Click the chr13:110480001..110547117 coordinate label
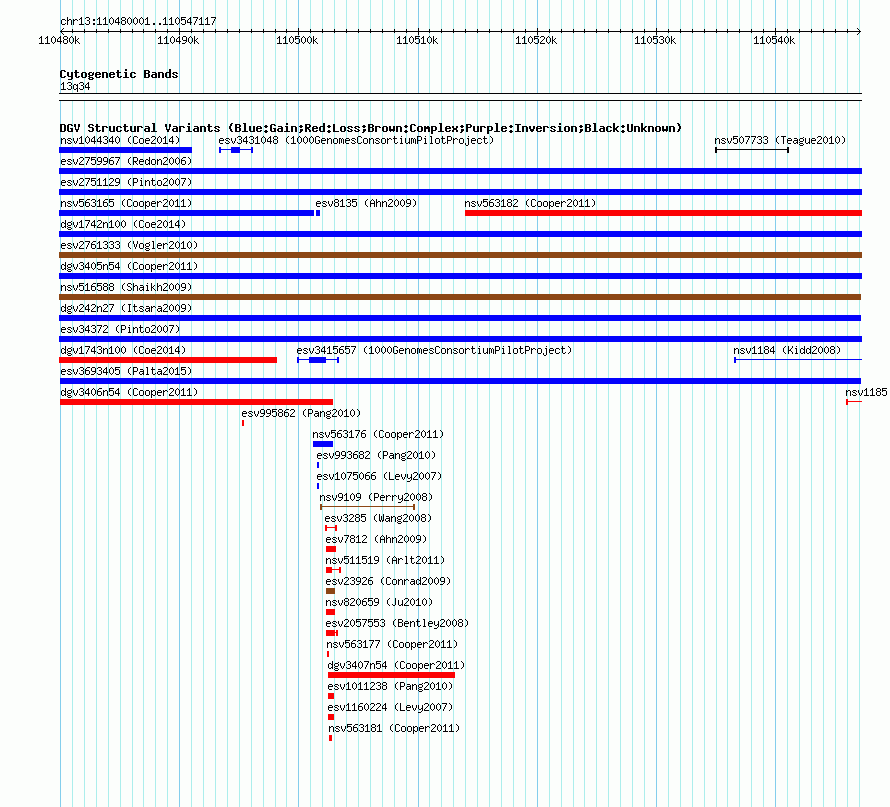 click(x=138, y=21)
